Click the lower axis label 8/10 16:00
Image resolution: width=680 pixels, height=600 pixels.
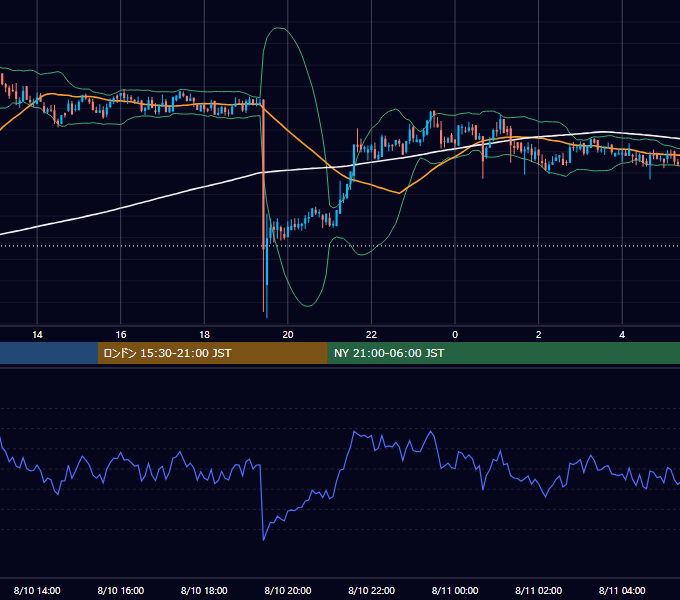coord(121,590)
